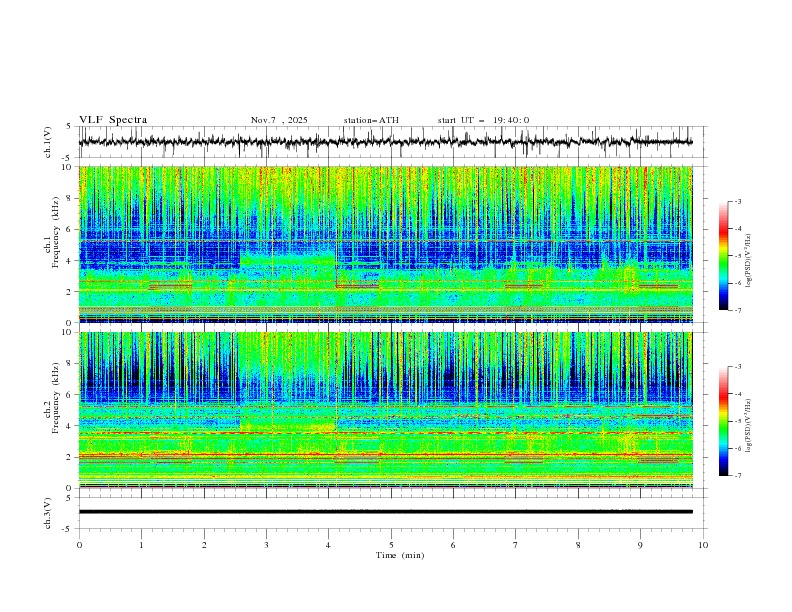The image size is (792, 612).
Task: Click the "10" frequency tick of ch.2 spectrogram
Action: click(x=69, y=332)
